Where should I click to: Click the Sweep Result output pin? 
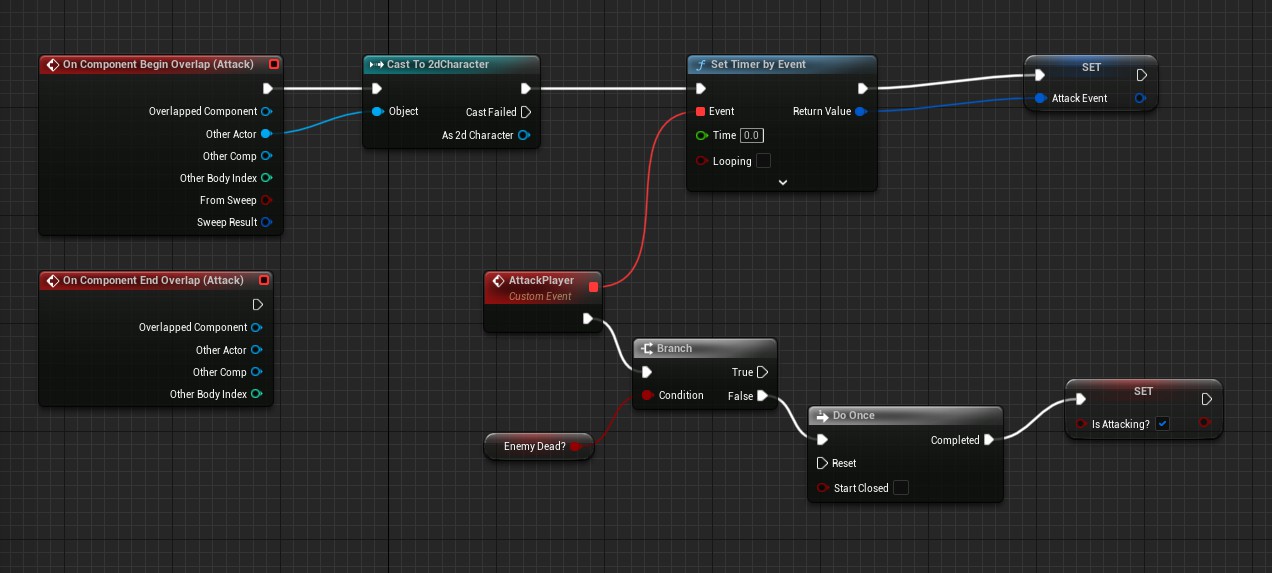[x=266, y=222]
